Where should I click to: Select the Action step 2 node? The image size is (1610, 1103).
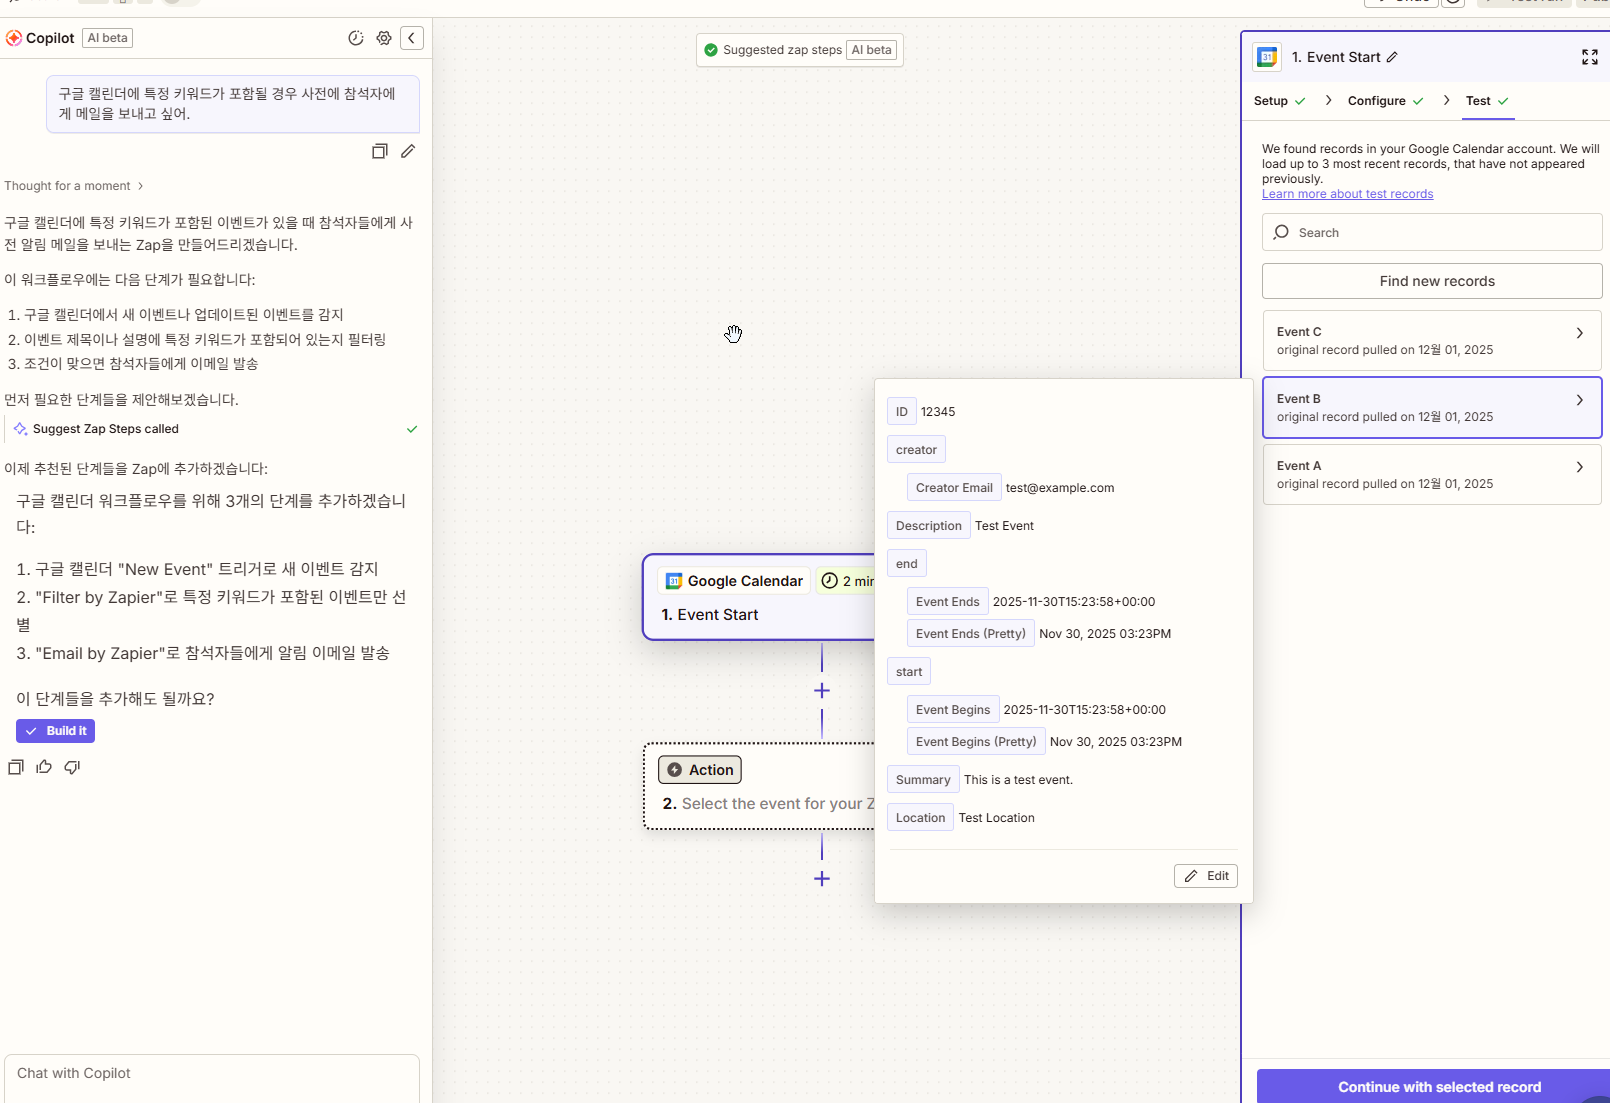click(x=759, y=786)
